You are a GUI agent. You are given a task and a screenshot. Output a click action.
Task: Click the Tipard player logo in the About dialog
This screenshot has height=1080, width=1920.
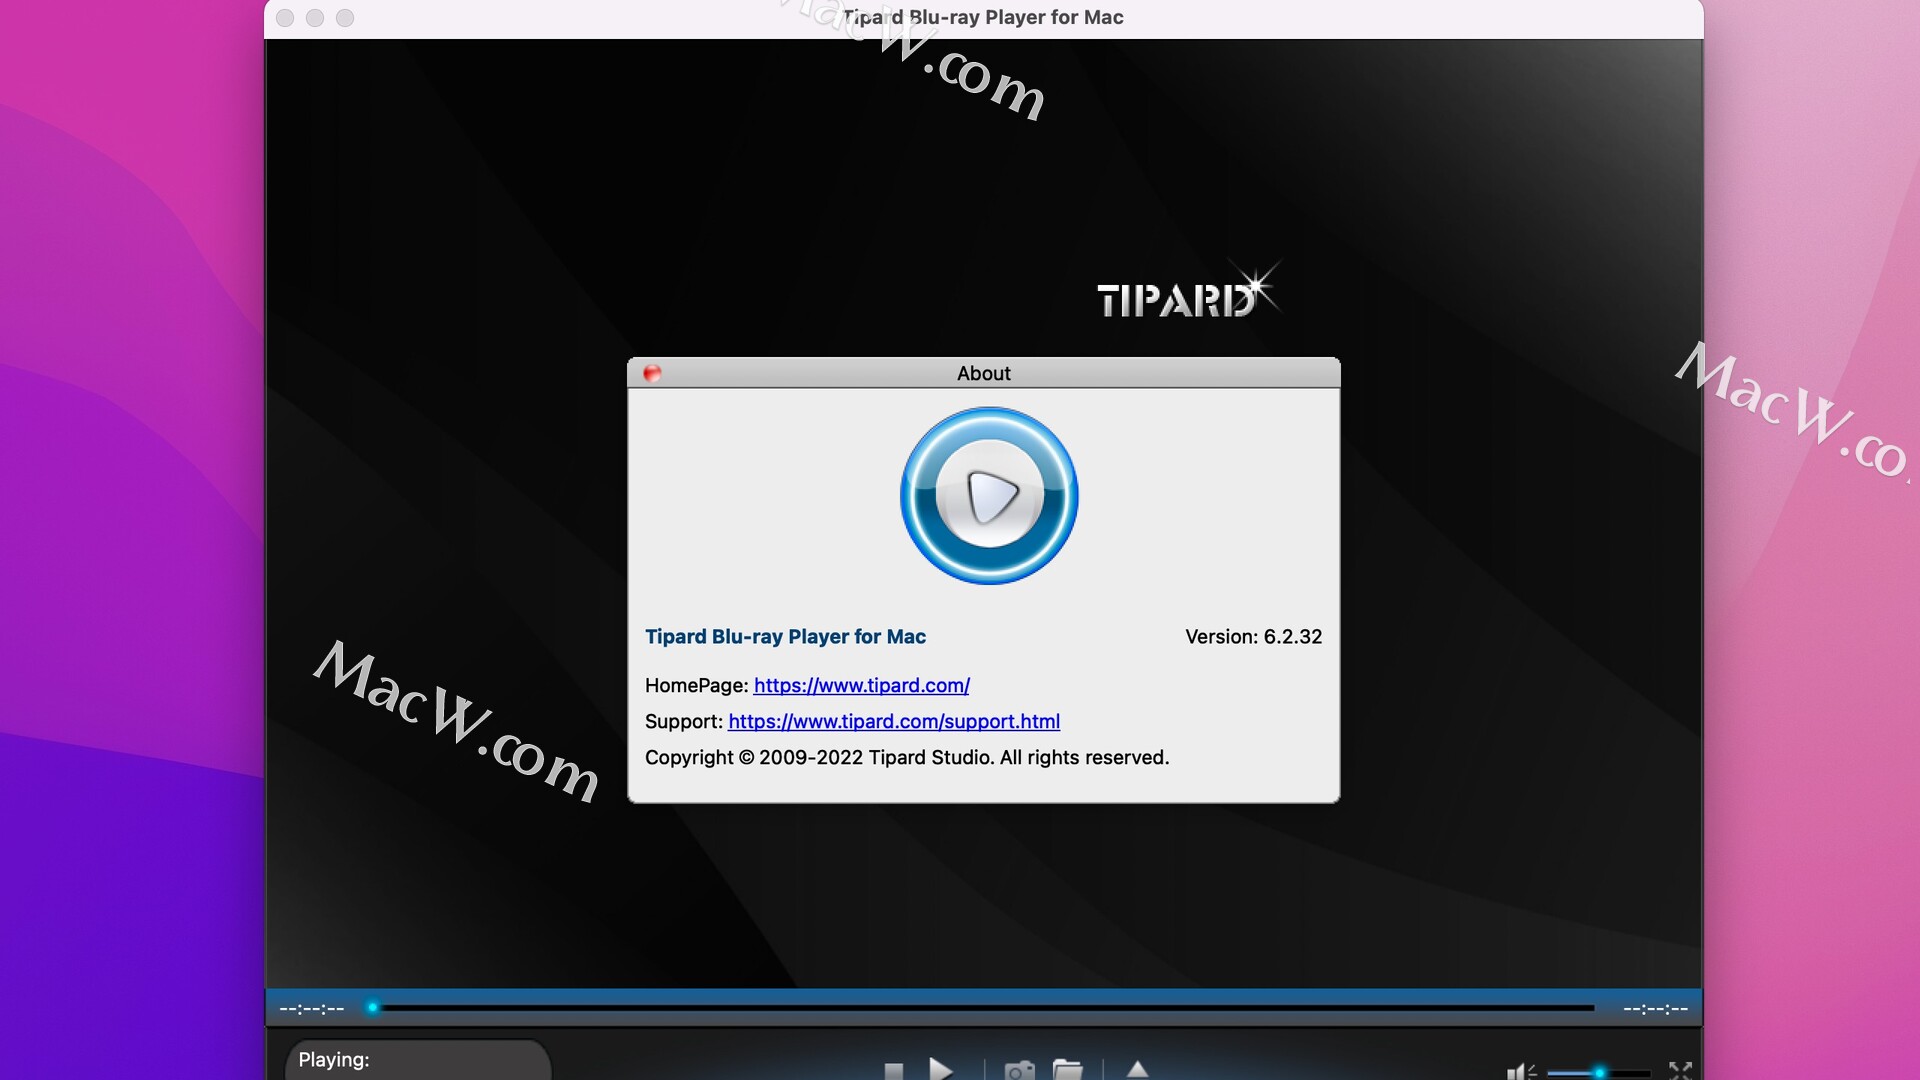click(988, 495)
